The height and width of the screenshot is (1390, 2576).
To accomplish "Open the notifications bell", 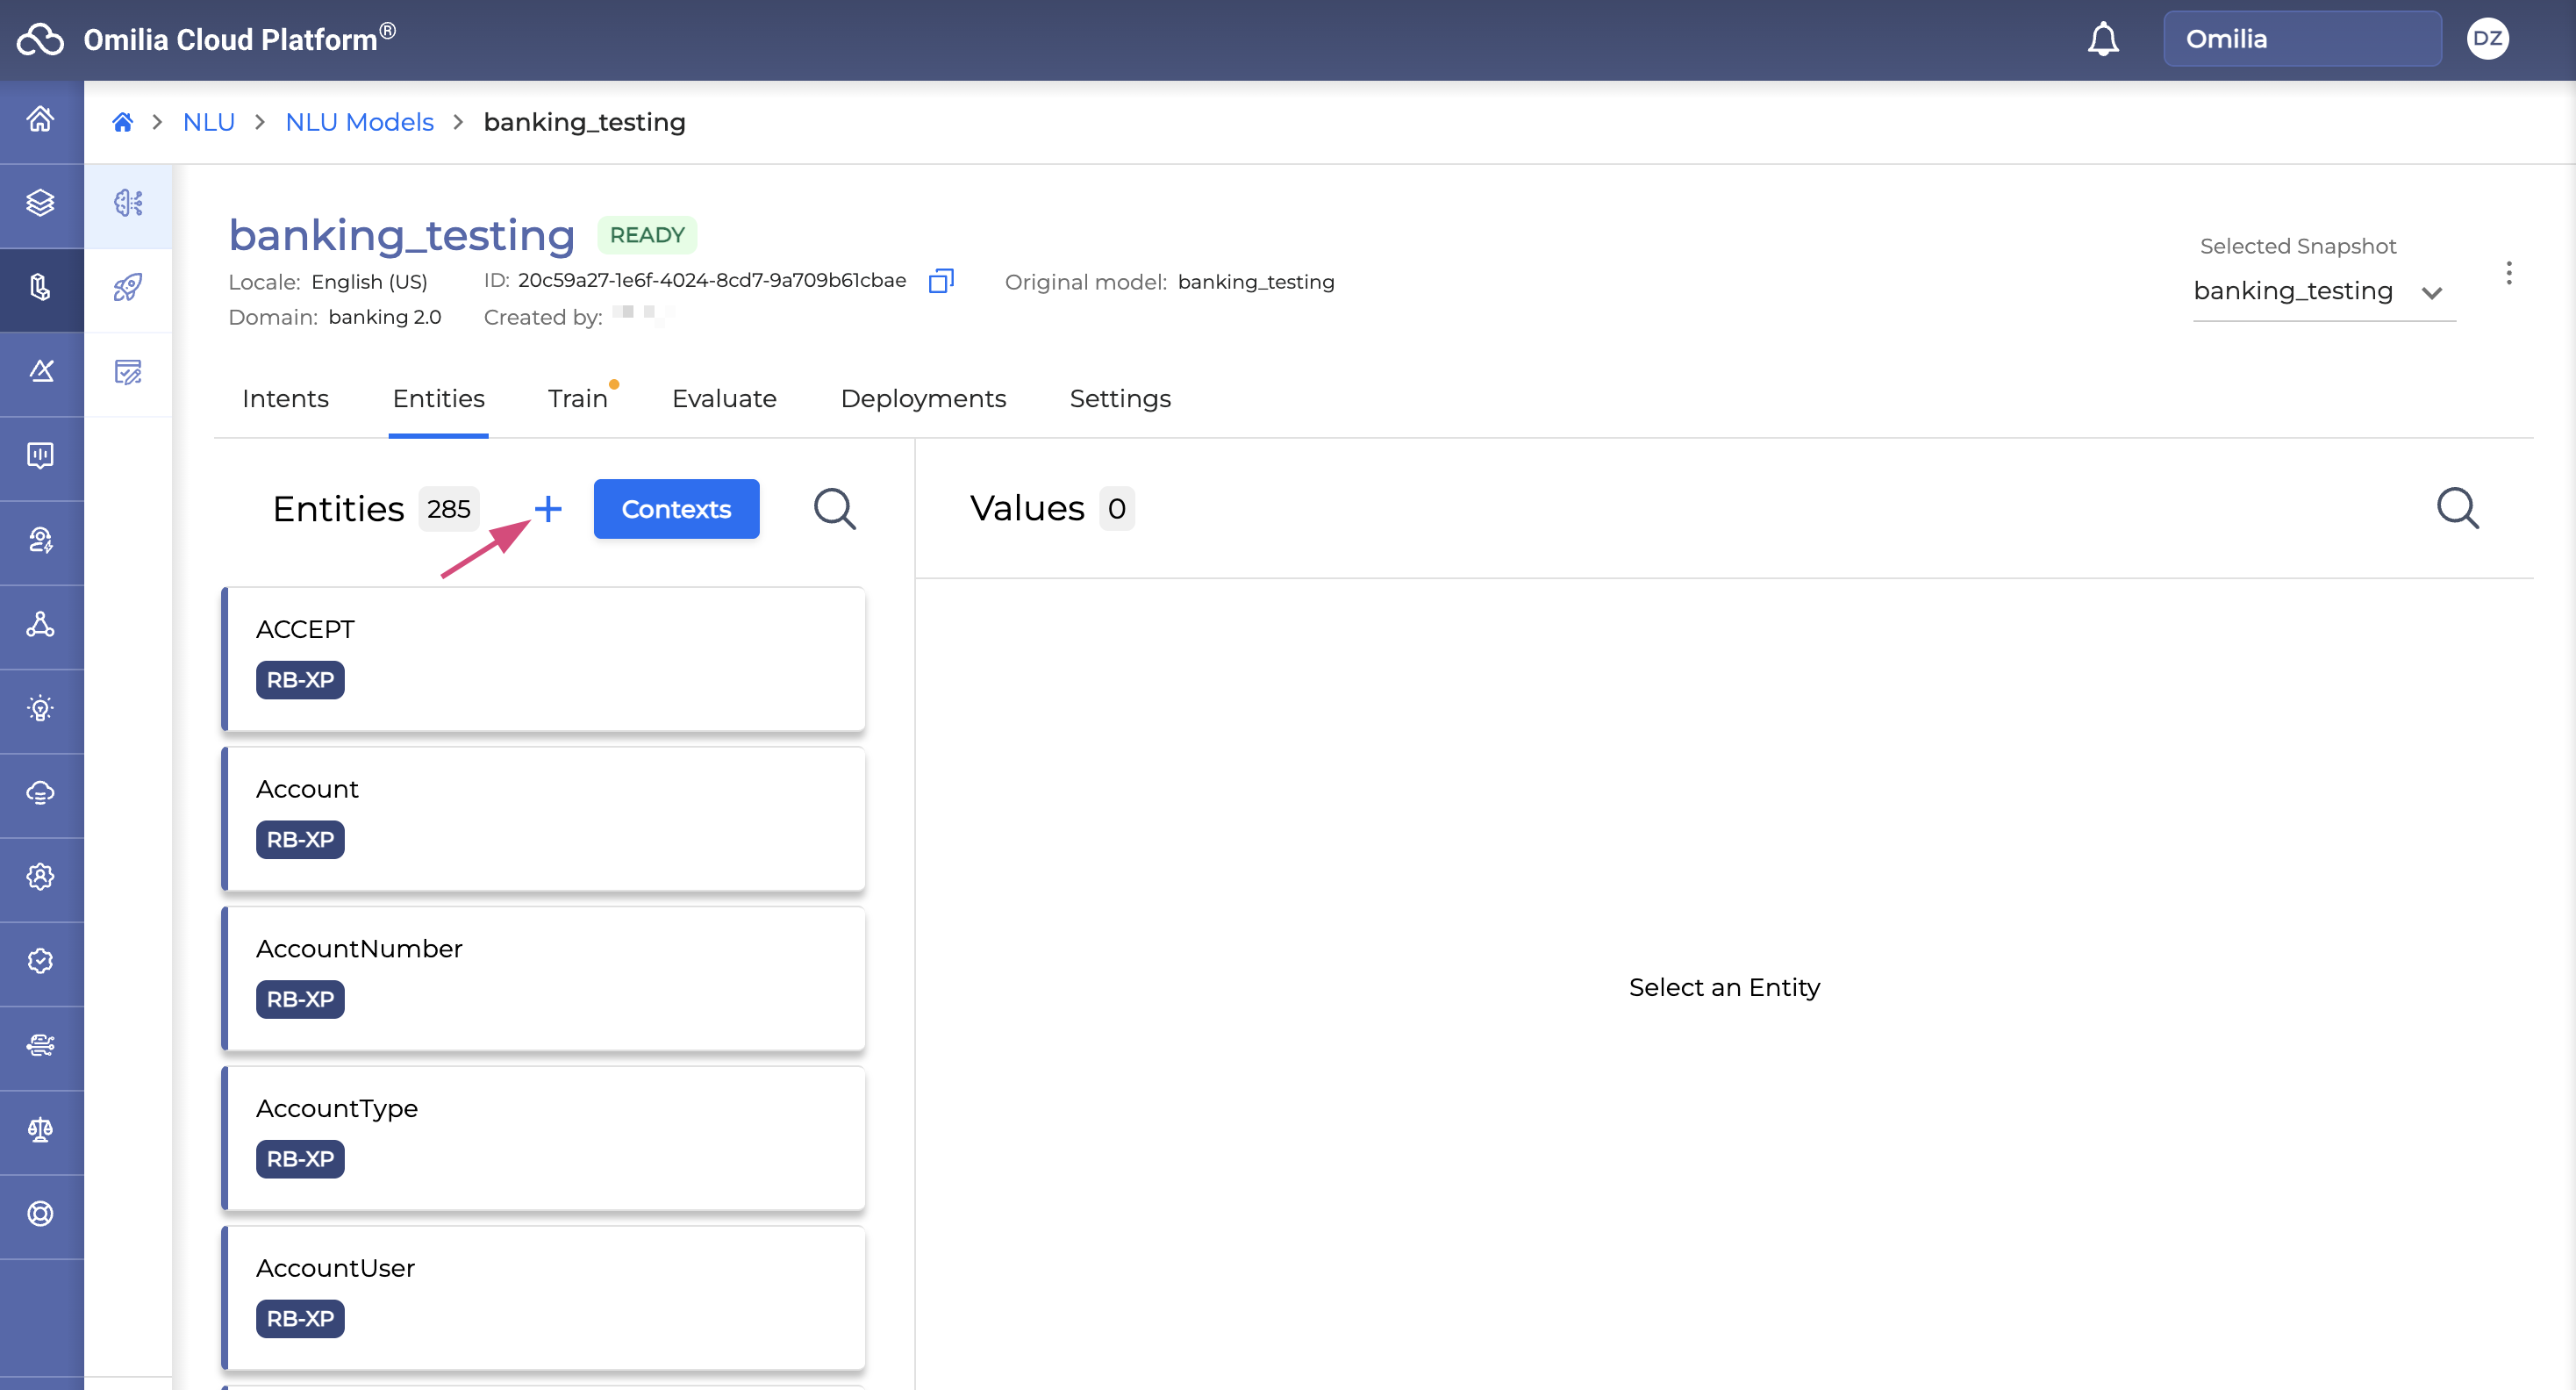I will pyautogui.click(x=2102, y=40).
